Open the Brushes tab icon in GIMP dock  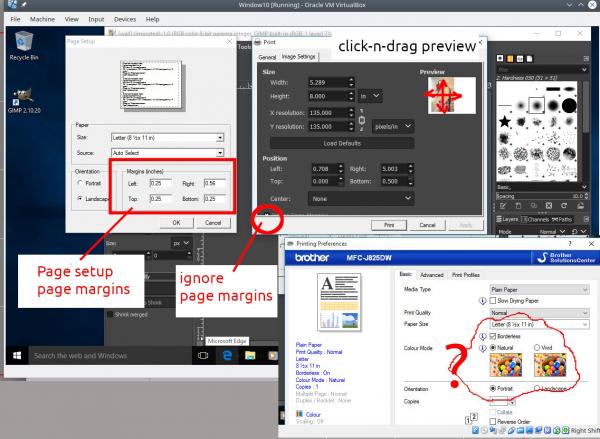pos(500,58)
